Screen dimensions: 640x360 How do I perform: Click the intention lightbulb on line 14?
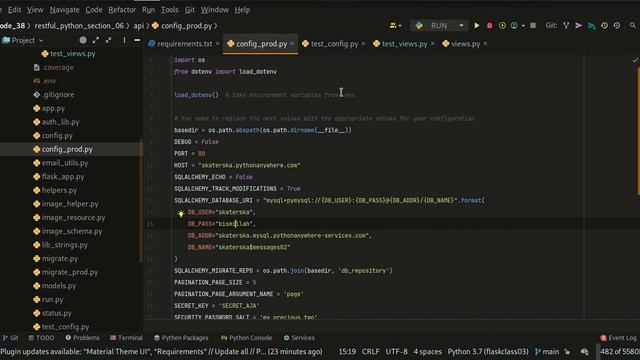[x=181, y=213]
